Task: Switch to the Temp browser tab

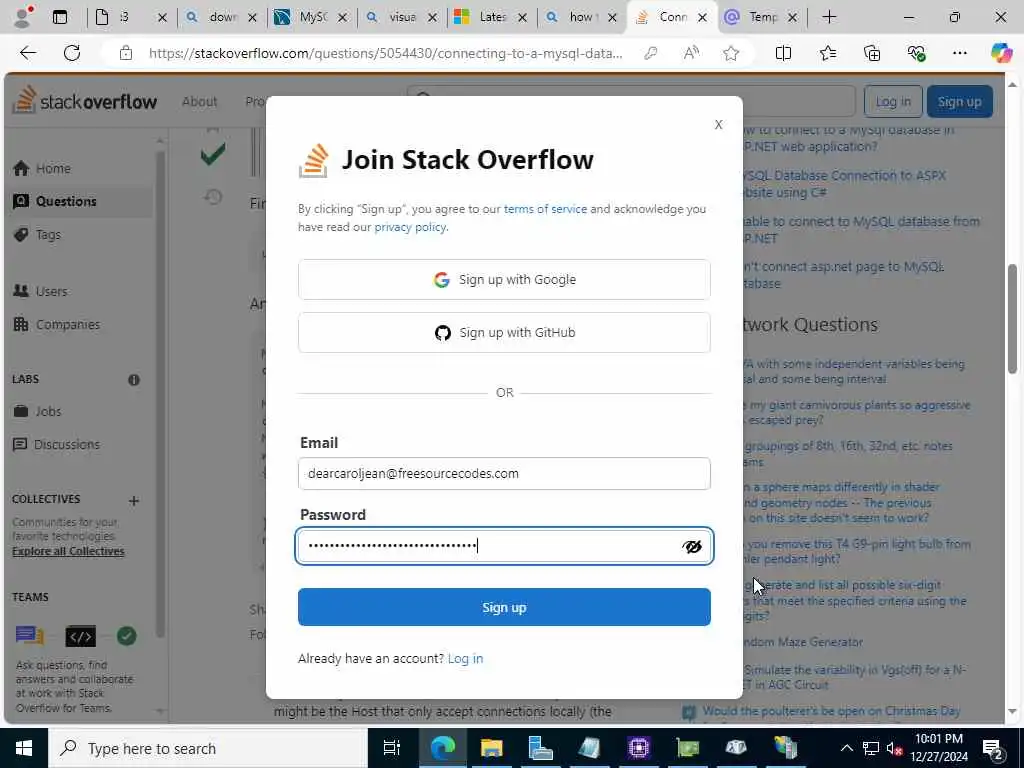Action: [x=762, y=17]
